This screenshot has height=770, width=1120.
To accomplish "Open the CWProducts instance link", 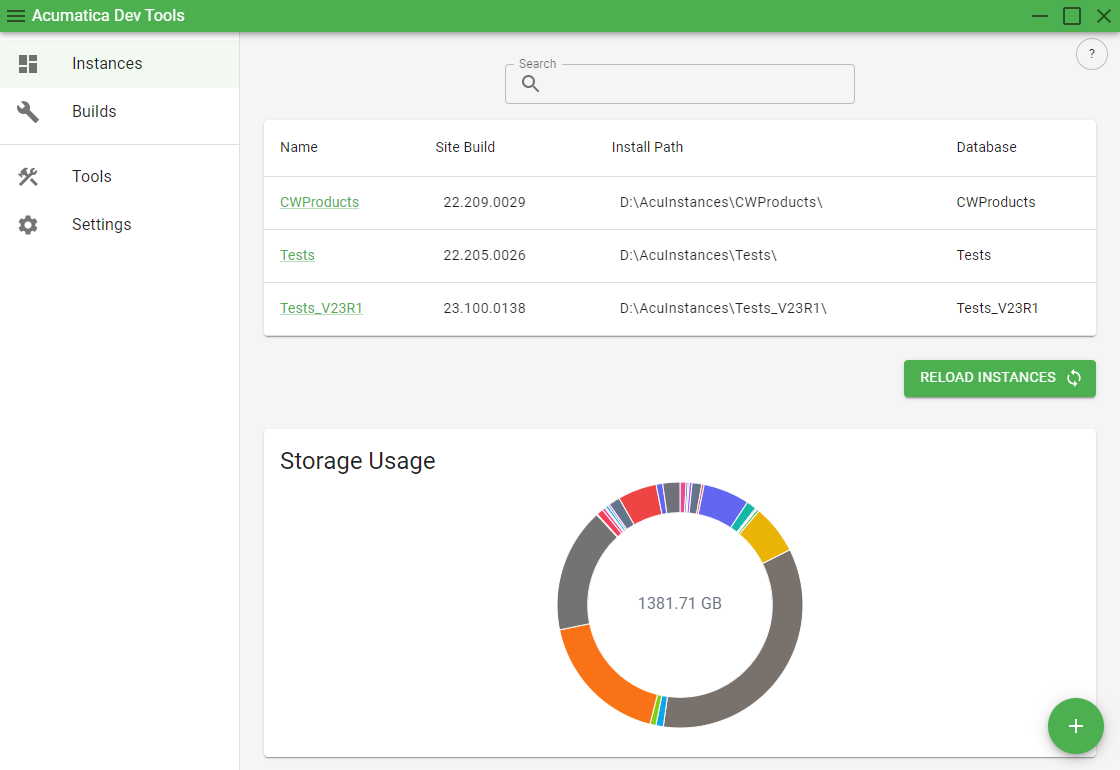I will tap(319, 202).
